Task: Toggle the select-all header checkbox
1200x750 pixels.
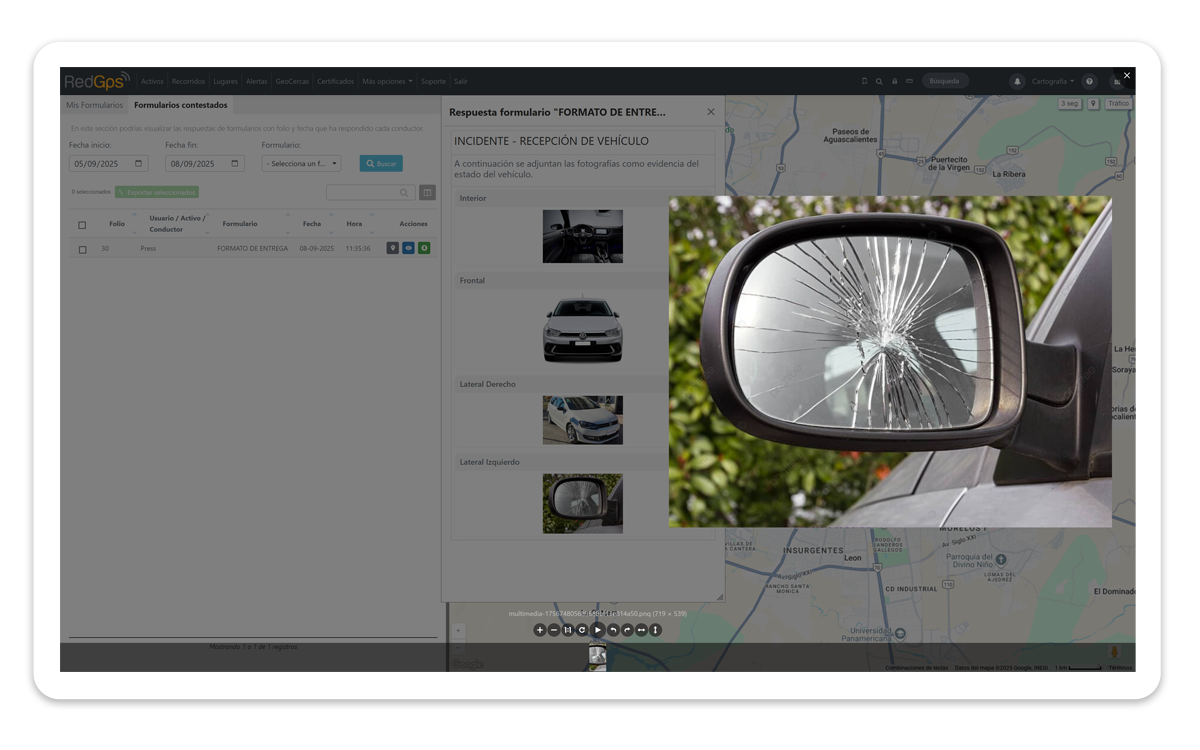Action: tap(82, 225)
